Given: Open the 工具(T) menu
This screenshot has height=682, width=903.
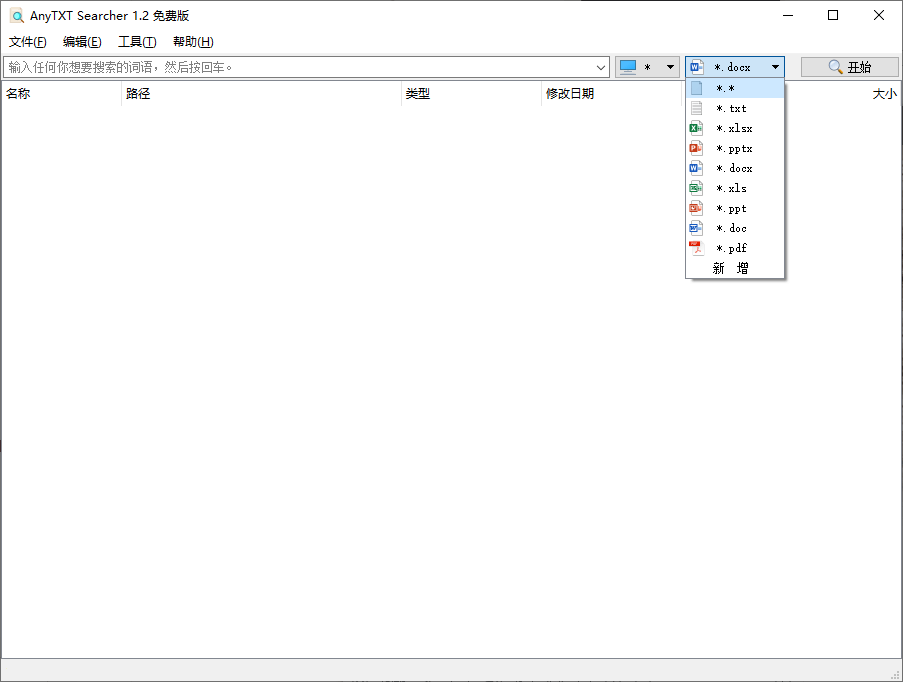Looking at the screenshot, I should pyautogui.click(x=137, y=42).
